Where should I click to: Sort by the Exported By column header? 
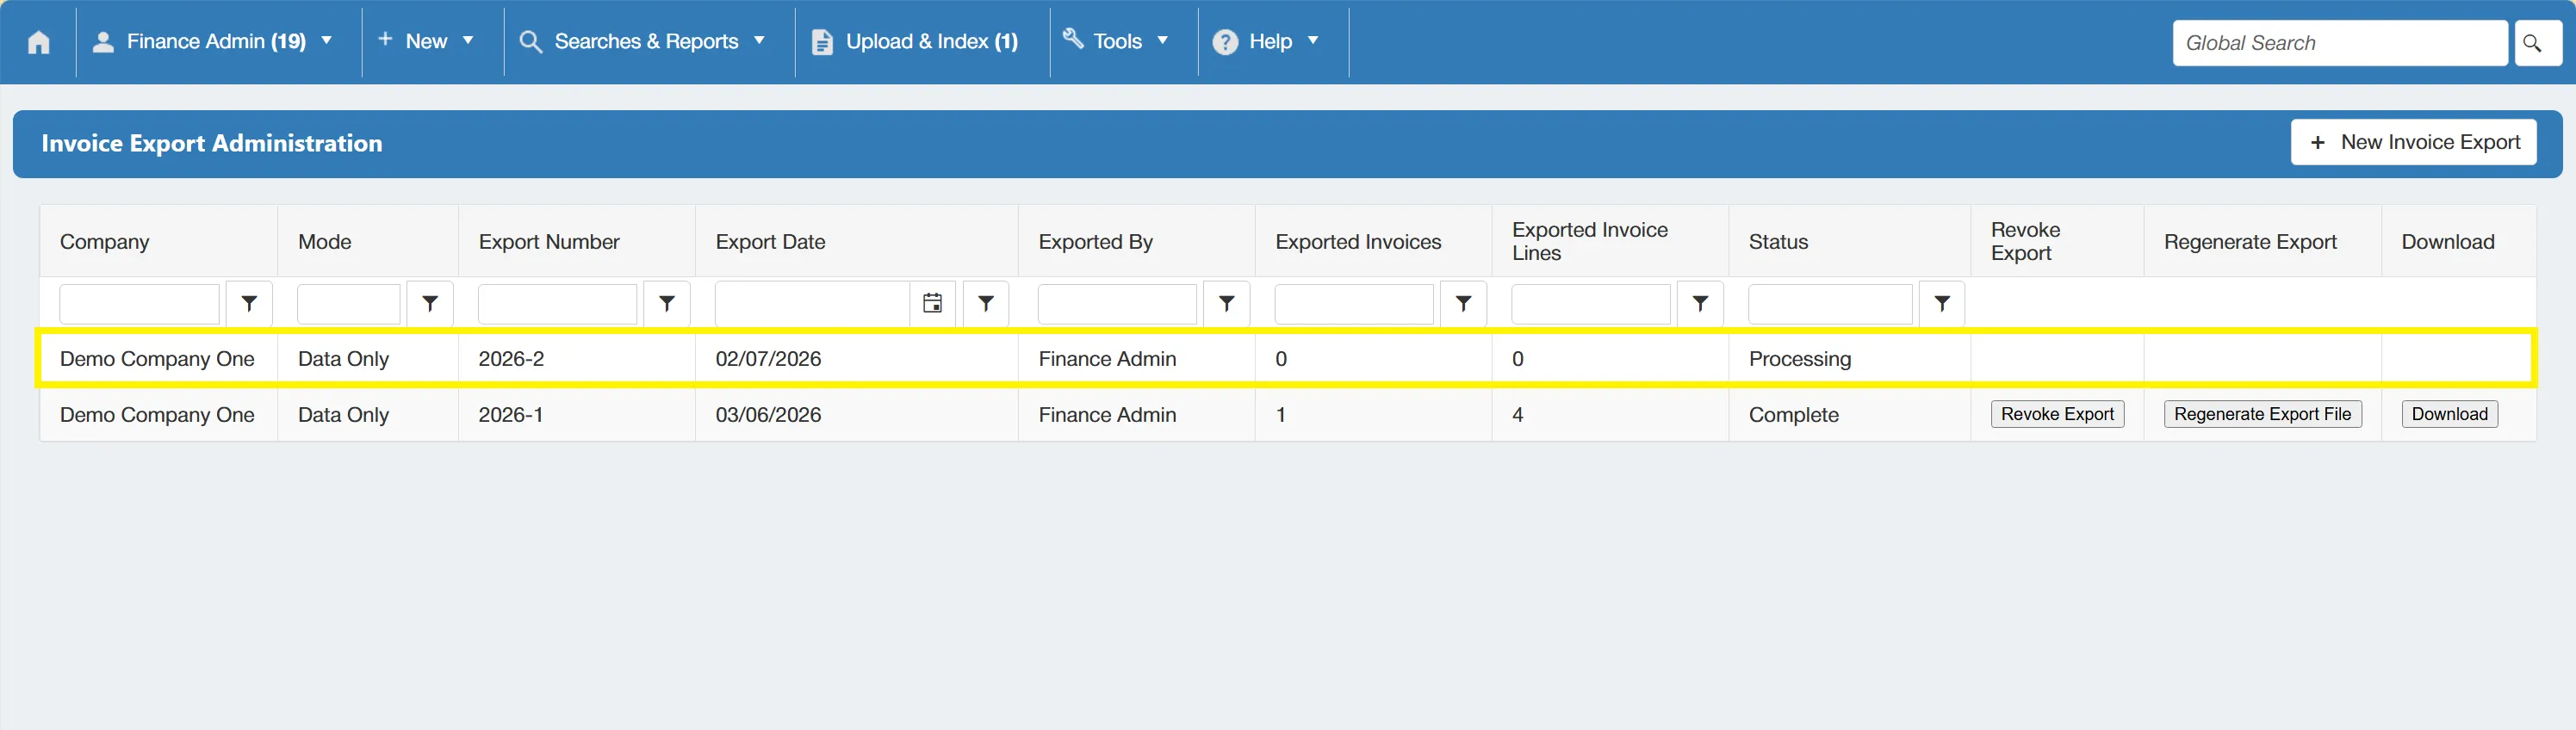tap(1095, 242)
